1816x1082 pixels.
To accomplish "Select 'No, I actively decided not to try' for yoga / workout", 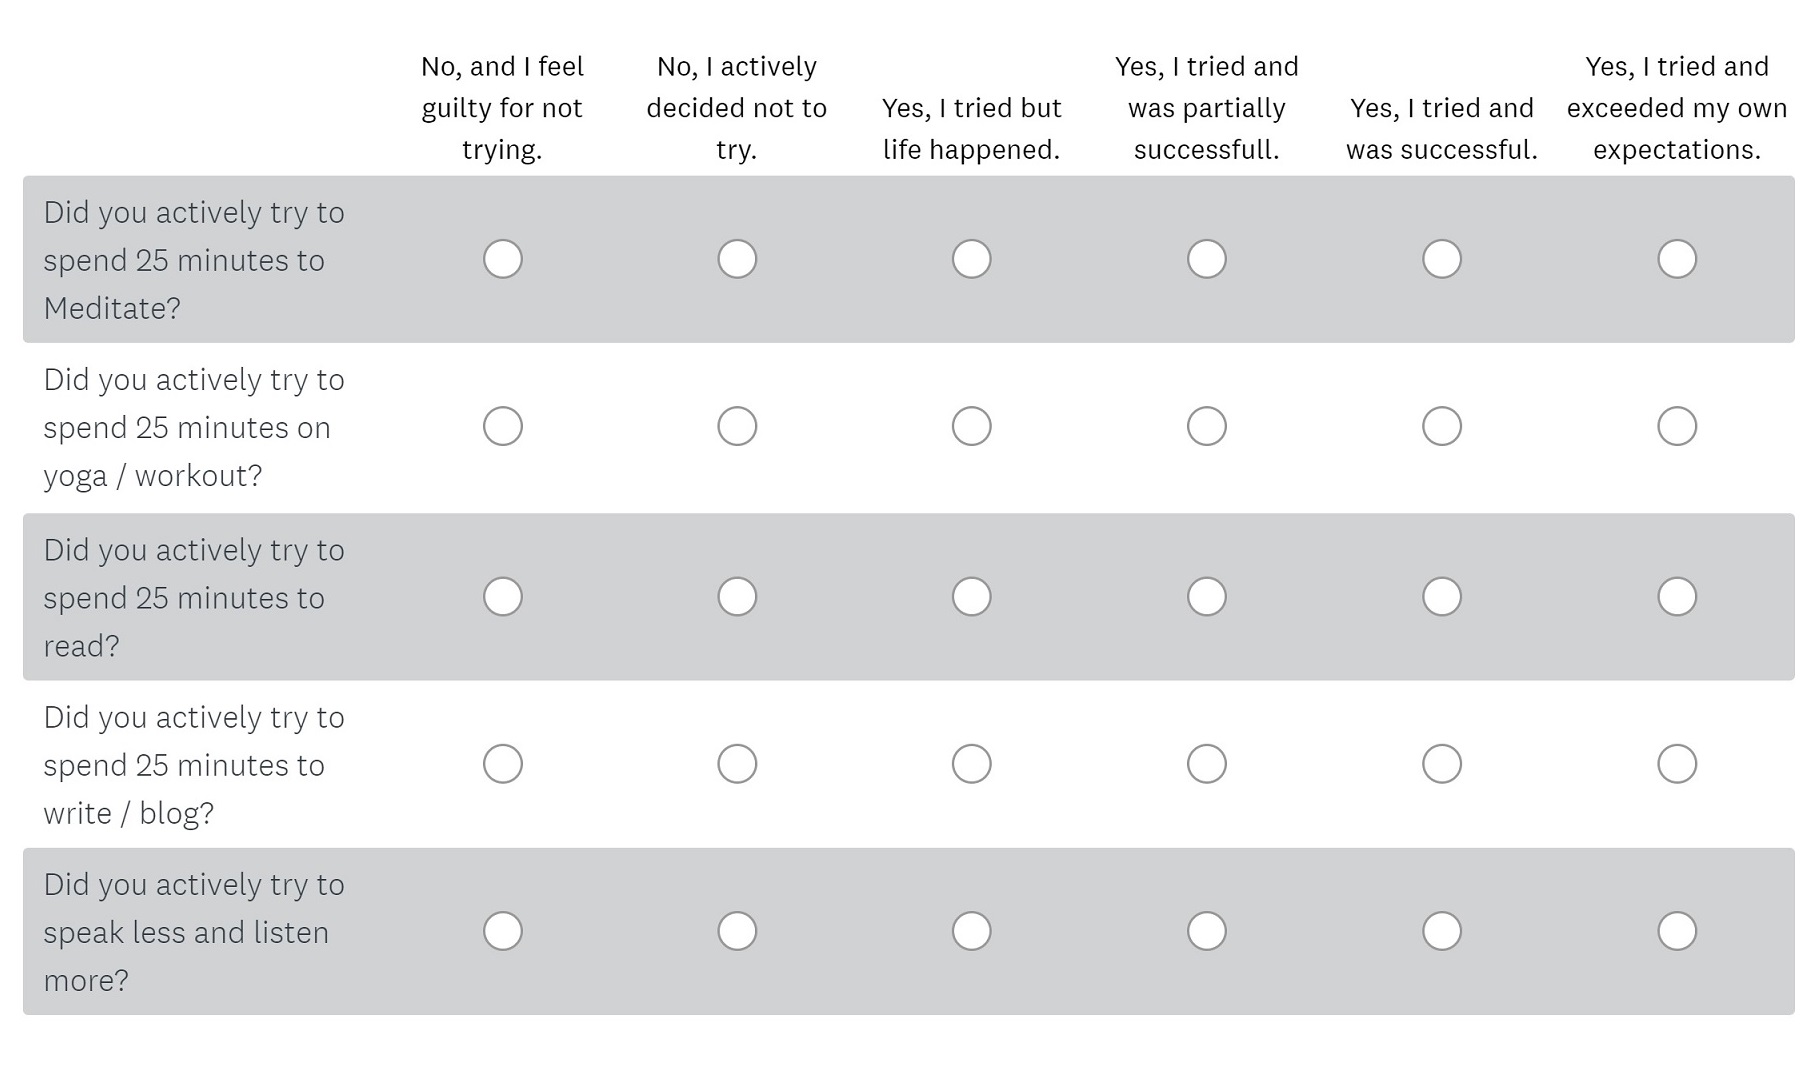I will (737, 426).
